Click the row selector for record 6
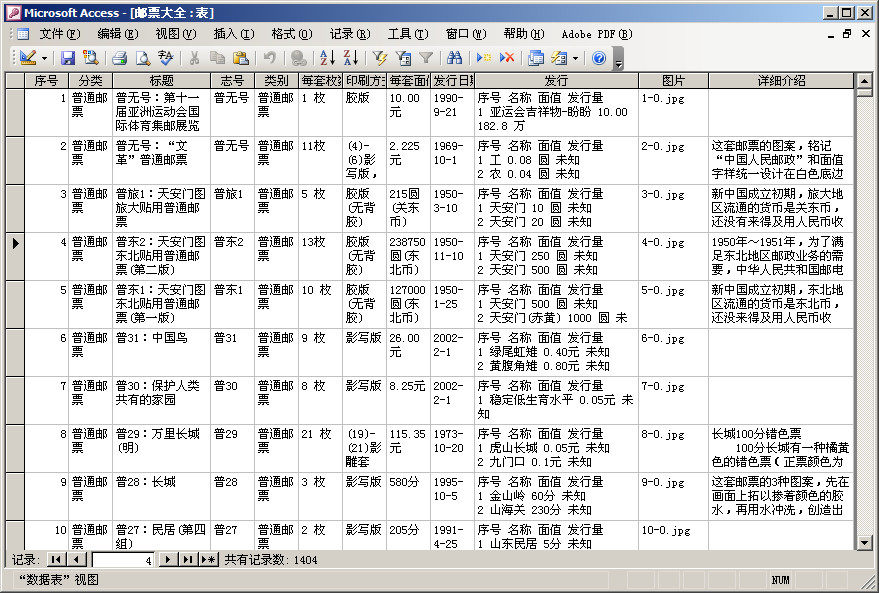Screen dimensions: 879x593 coord(15,352)
